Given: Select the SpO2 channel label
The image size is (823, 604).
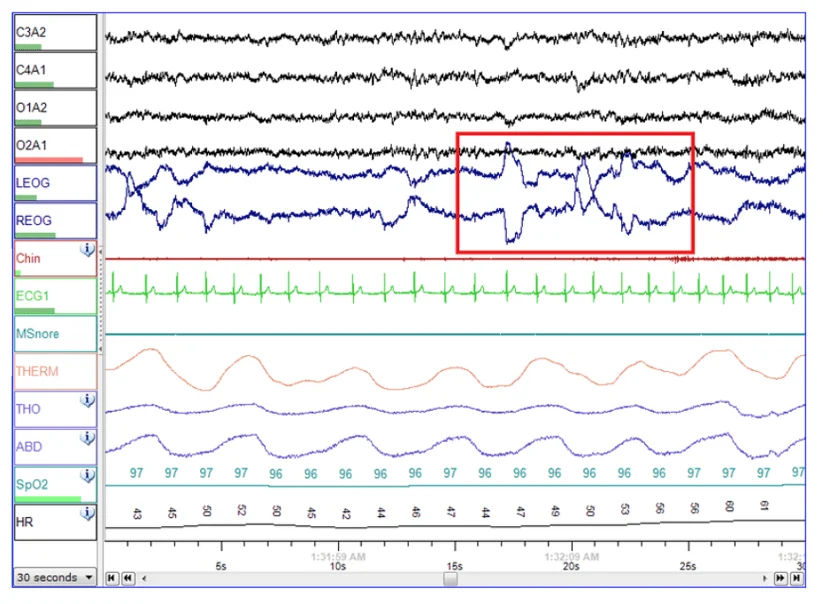Looking at the screenshot, I should [x=55, y=485].
